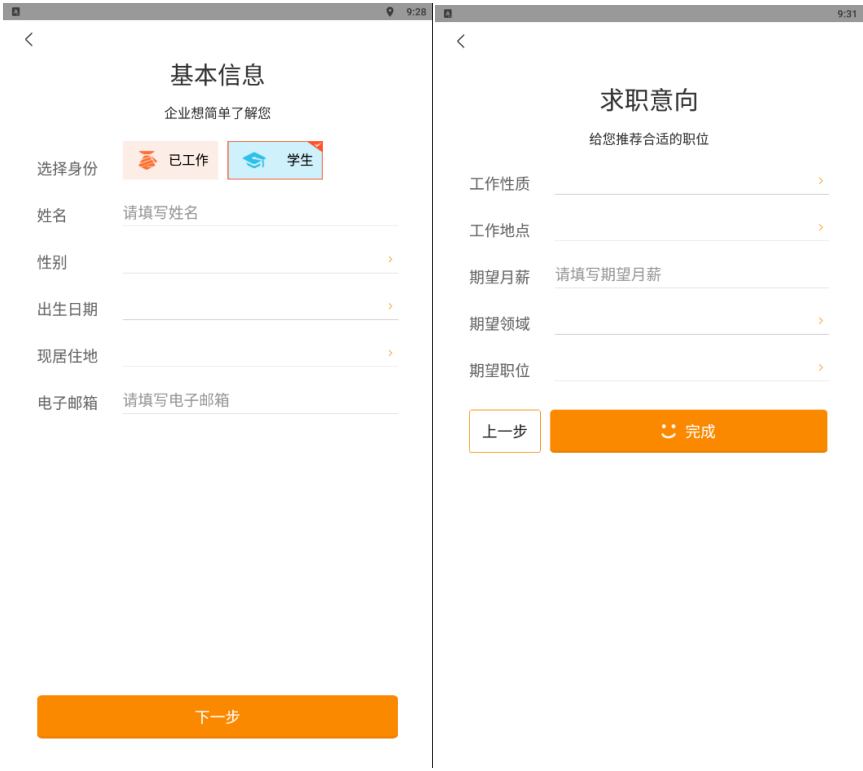The height and width of the screenshot is (771, 863).
Task: Select 学生 as your identity
Action: pos(275,160)
